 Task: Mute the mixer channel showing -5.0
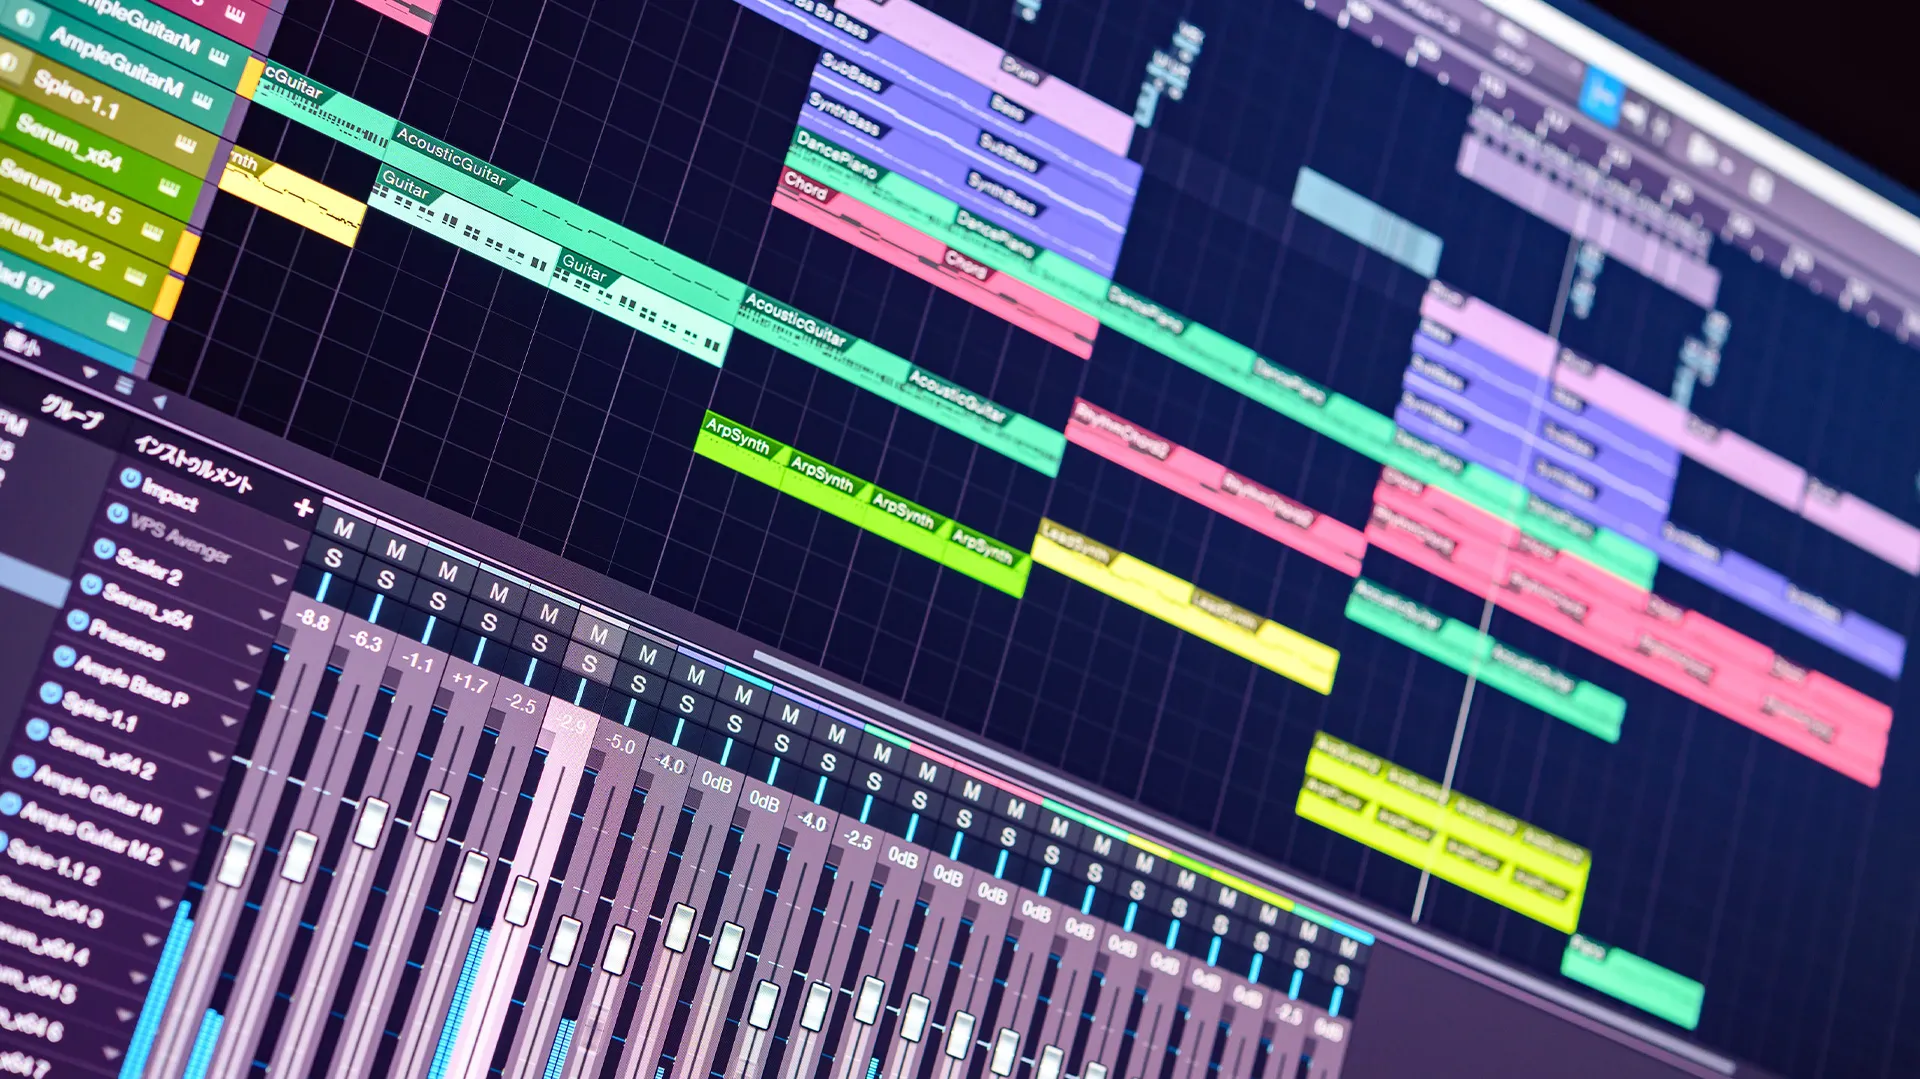[647, 656]
